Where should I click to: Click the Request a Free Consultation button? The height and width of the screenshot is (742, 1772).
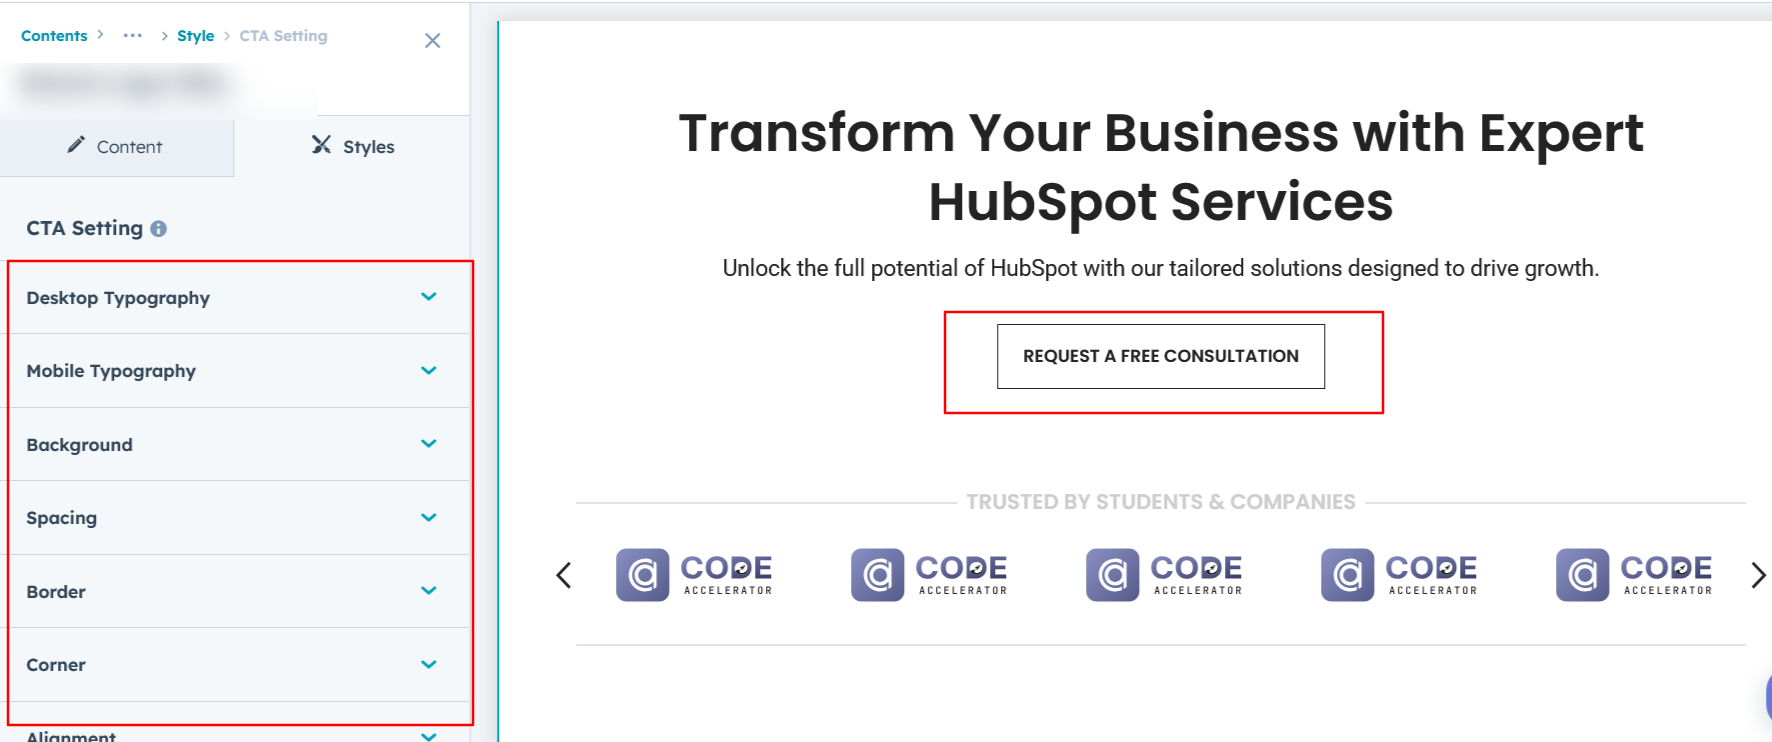[x=1160, y=356]
